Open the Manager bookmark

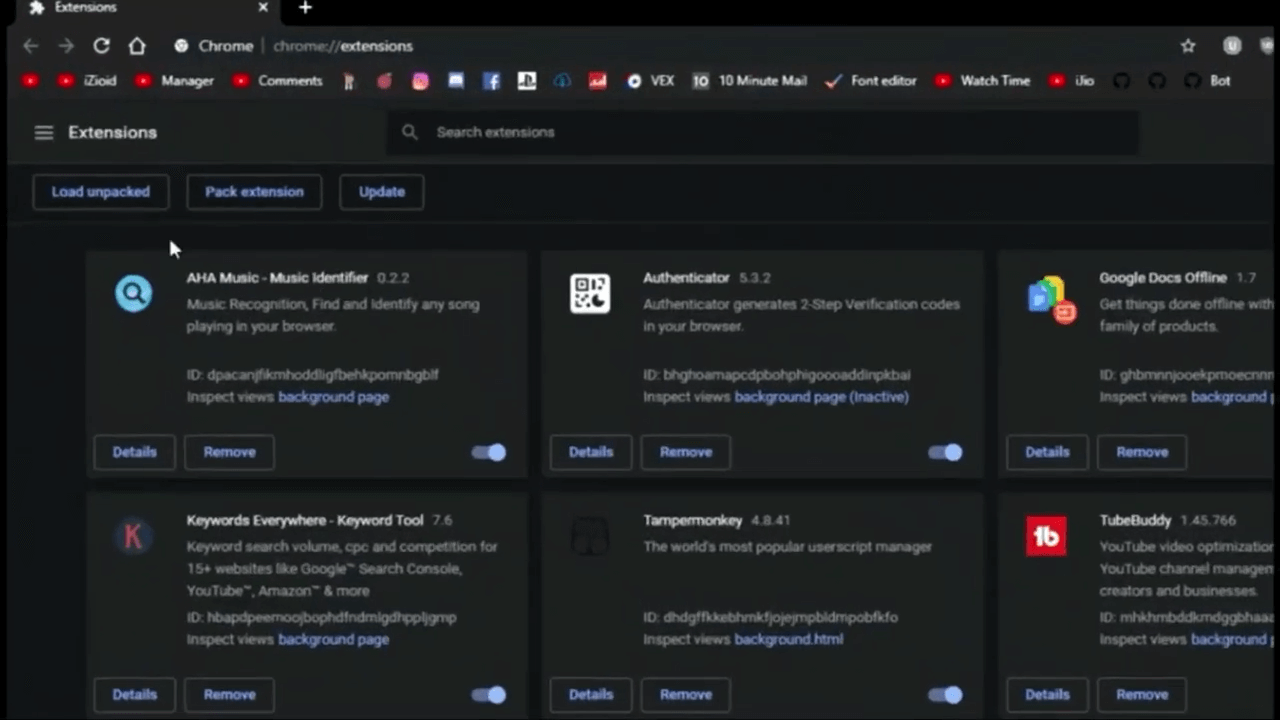coord(175,81)
